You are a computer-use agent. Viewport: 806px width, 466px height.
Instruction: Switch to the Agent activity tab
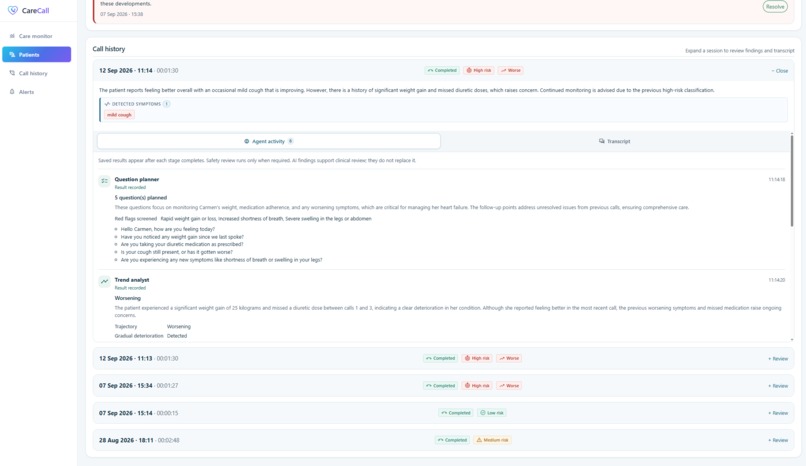pyautogui.click(x=269, y=141)
